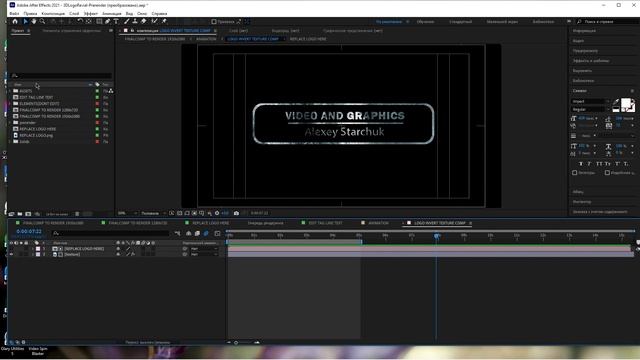Switch to REPLACE LOGO HERE timeline tab
640x360 pixels.
point(211,223)
